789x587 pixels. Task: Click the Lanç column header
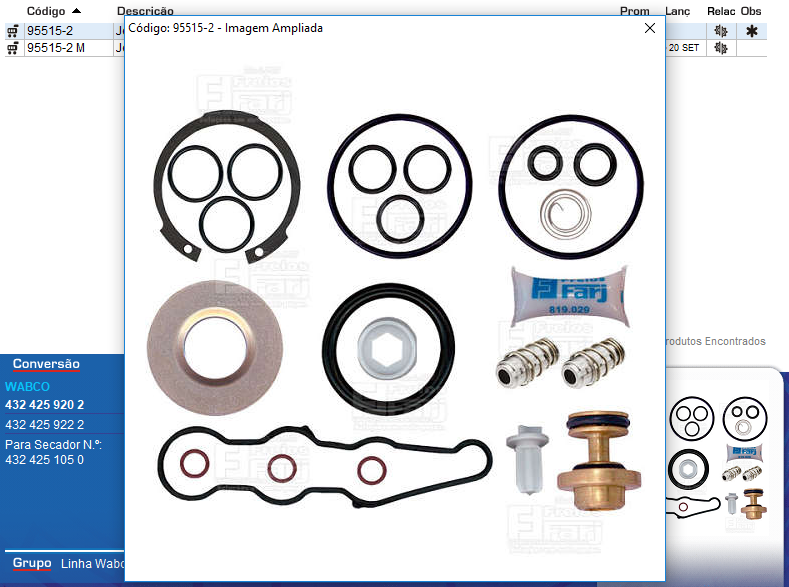click(678, 11)
